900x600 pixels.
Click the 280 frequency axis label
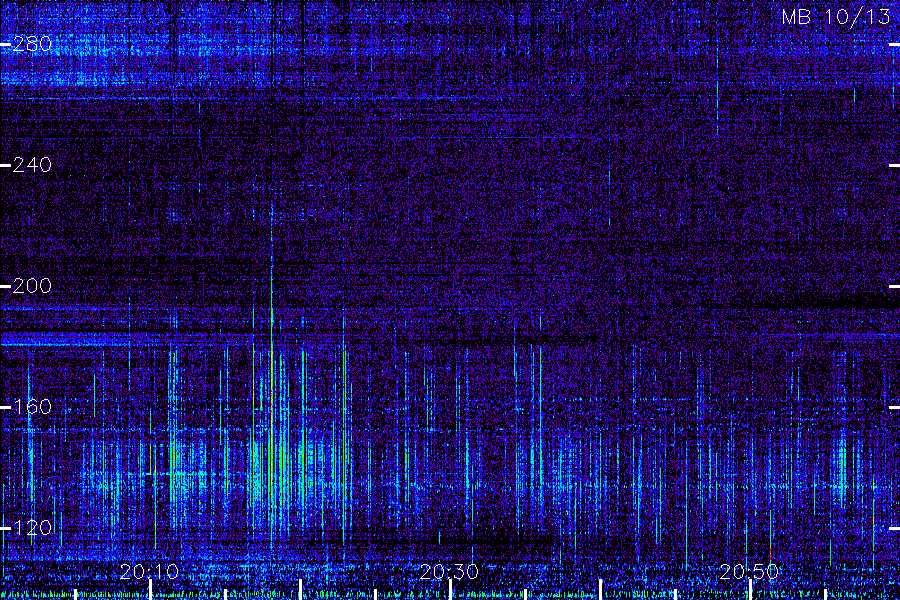(32, 44)
